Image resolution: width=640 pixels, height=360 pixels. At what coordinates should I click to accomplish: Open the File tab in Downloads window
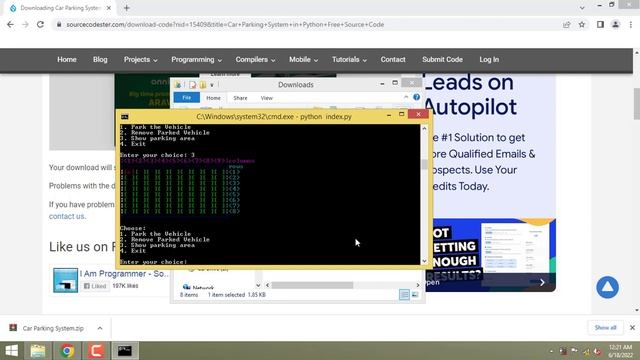pyautogui.click(x=187, y=98)
